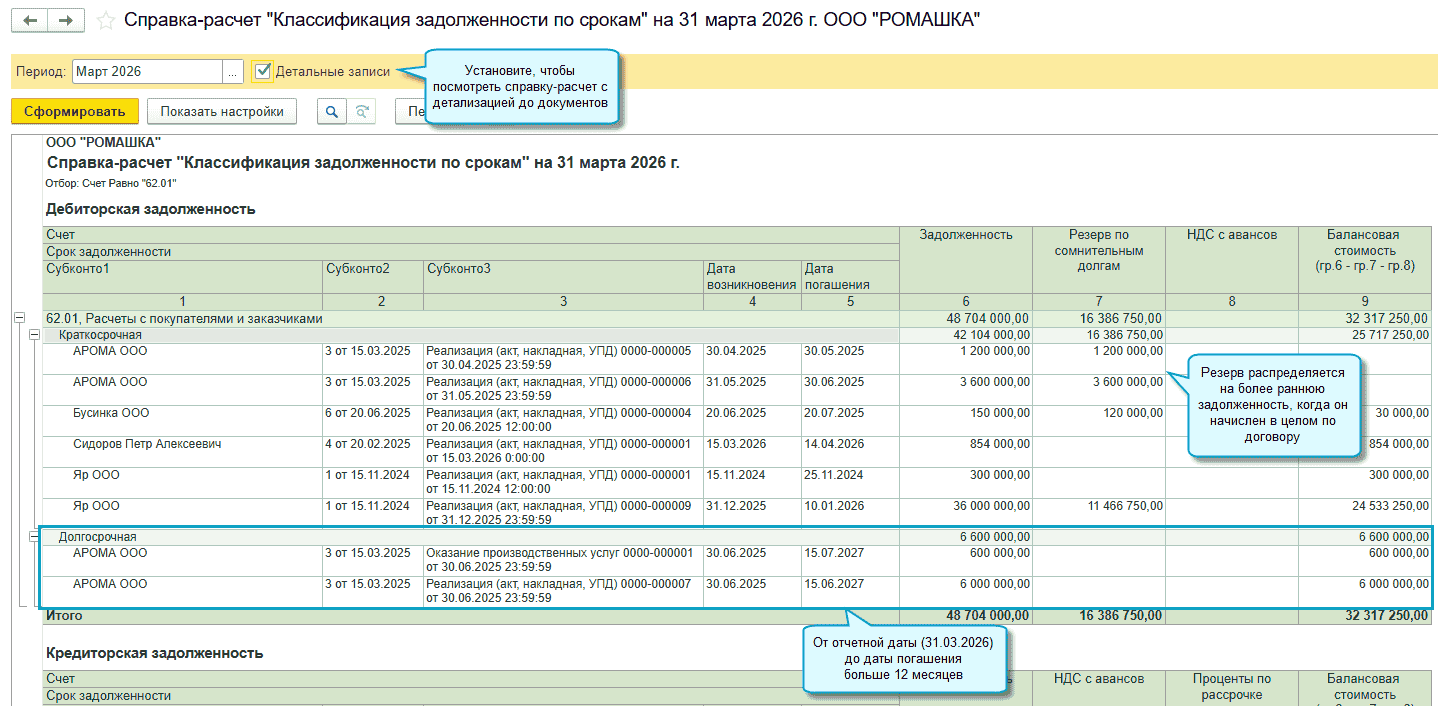1438x706 pixels.
Task: Open period picker with the ellipsis button
Action: point(233,71)
